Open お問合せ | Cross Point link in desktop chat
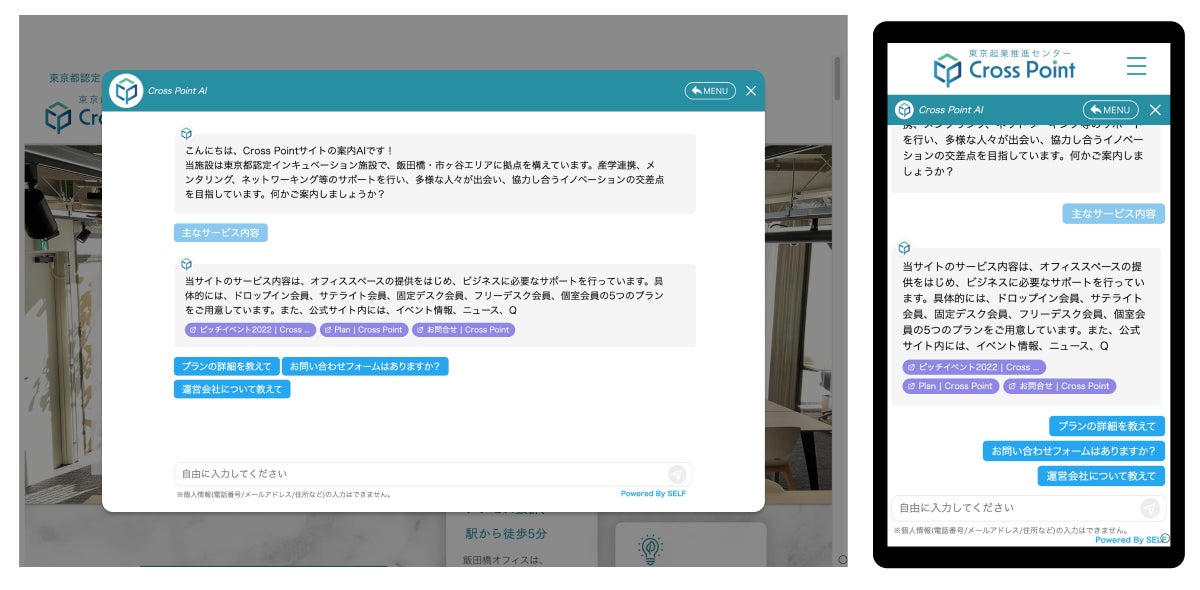1200x590 pixels. point(463,330)
